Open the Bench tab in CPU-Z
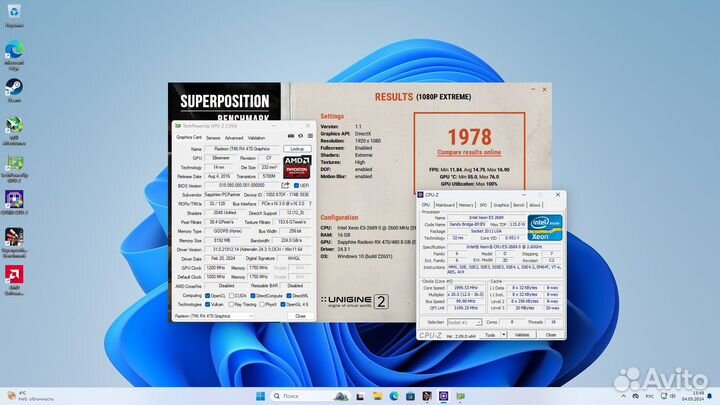 click(518, 205)
